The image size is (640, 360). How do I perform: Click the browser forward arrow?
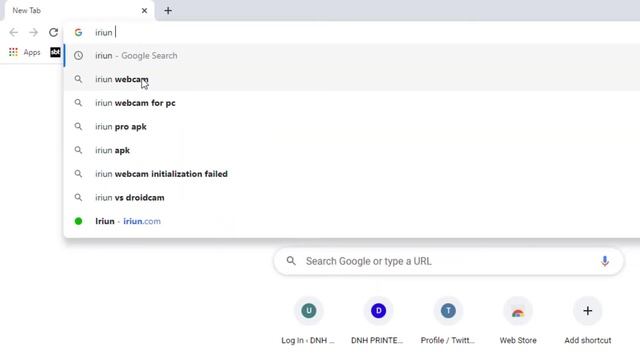tap(33, 32)
